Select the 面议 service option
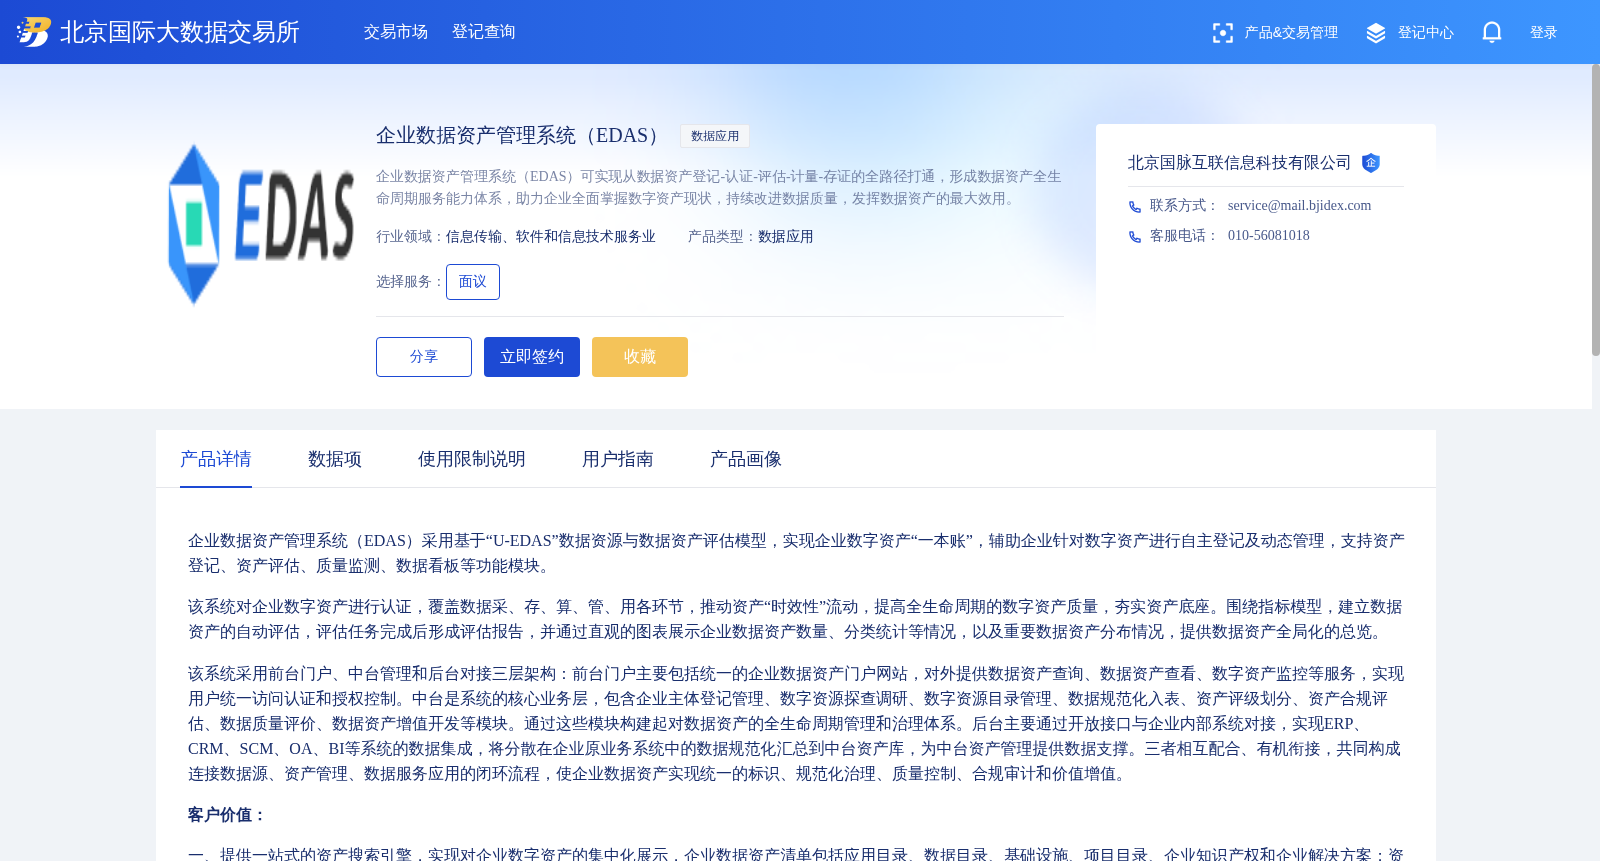Screen dimensions: 1600x861 pyautogui.click(x=473, y=282)
